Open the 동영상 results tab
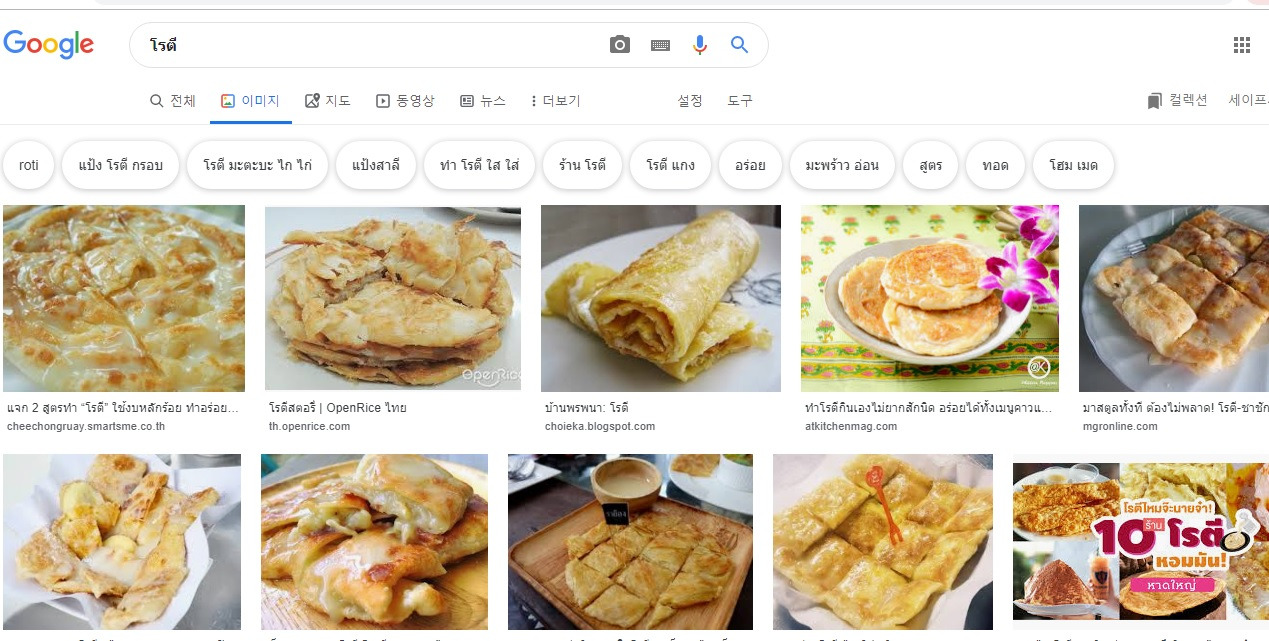The height and width of the screenshot is (641, 1269). [405, 100]
